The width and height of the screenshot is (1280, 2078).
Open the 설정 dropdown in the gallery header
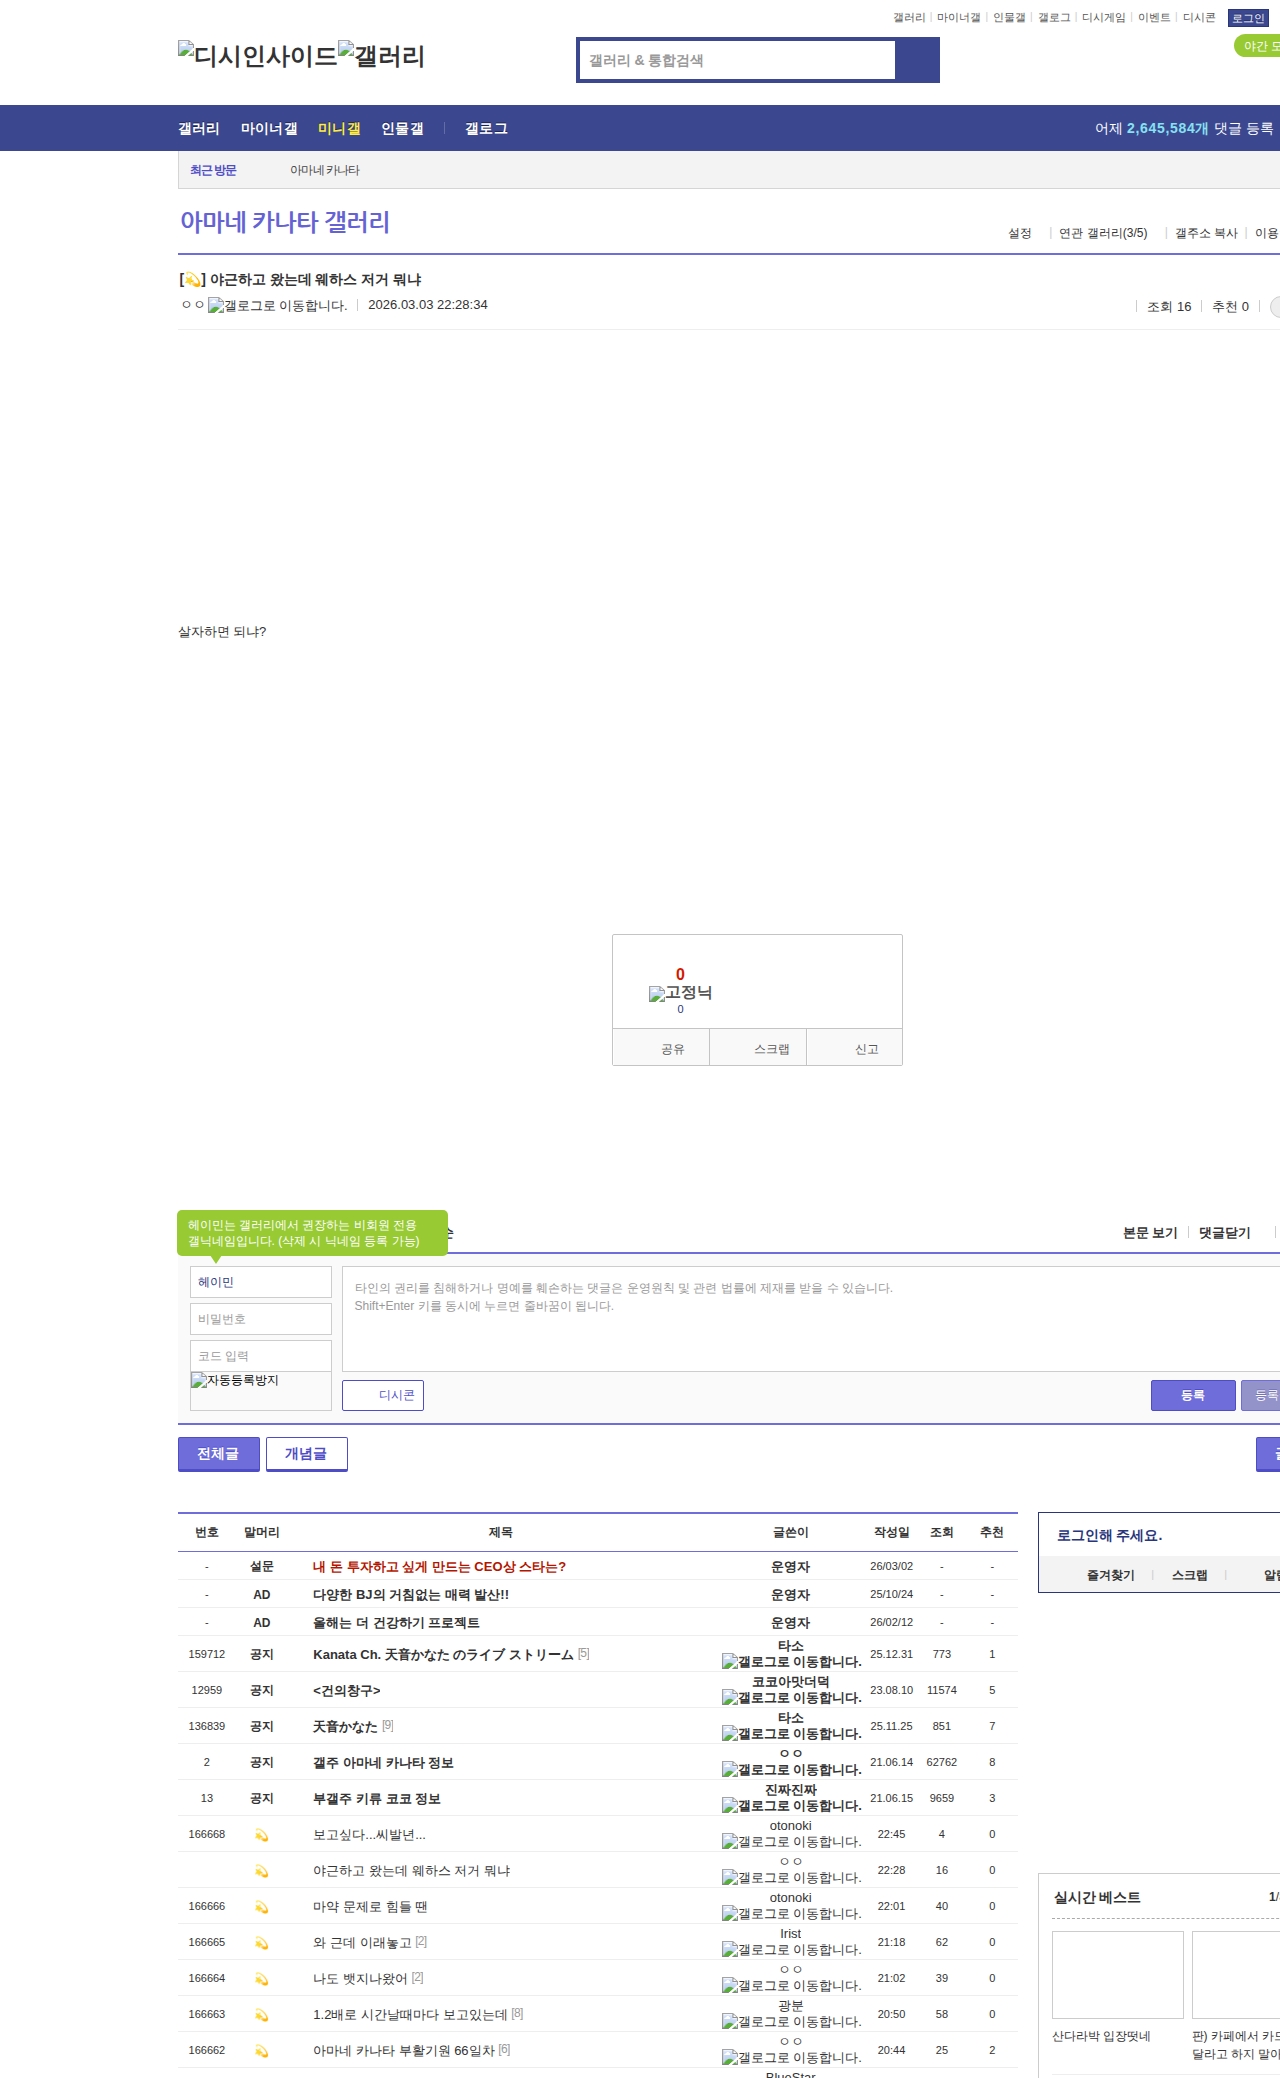[1020, 233]
